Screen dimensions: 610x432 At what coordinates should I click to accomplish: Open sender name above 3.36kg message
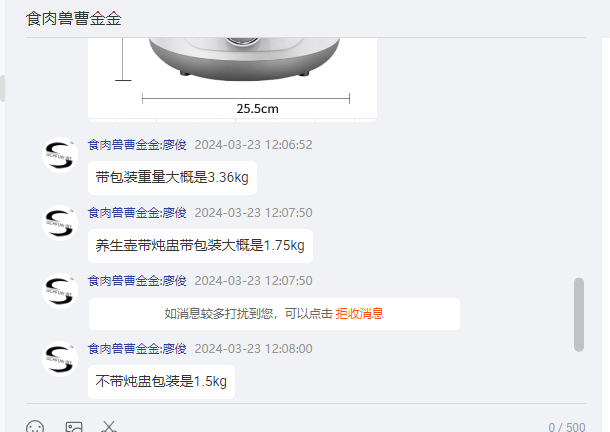137,145
